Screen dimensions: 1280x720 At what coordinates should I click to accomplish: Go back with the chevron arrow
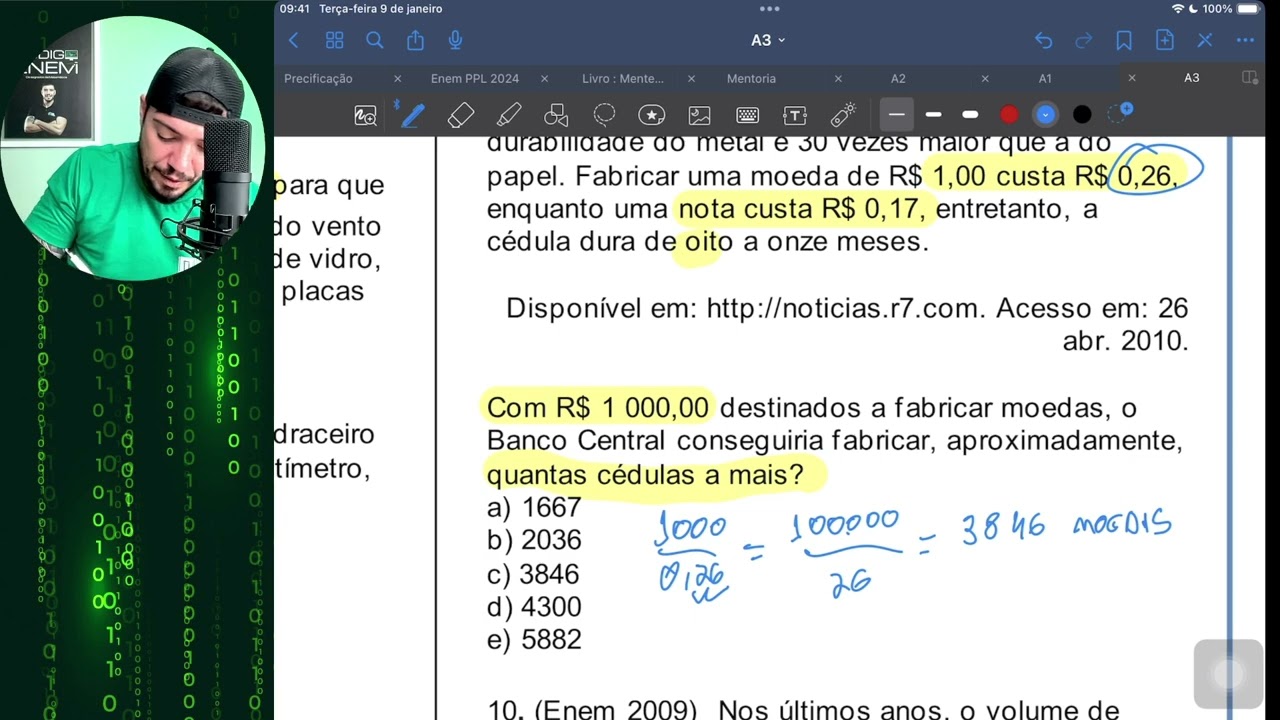tap(293, 40)
